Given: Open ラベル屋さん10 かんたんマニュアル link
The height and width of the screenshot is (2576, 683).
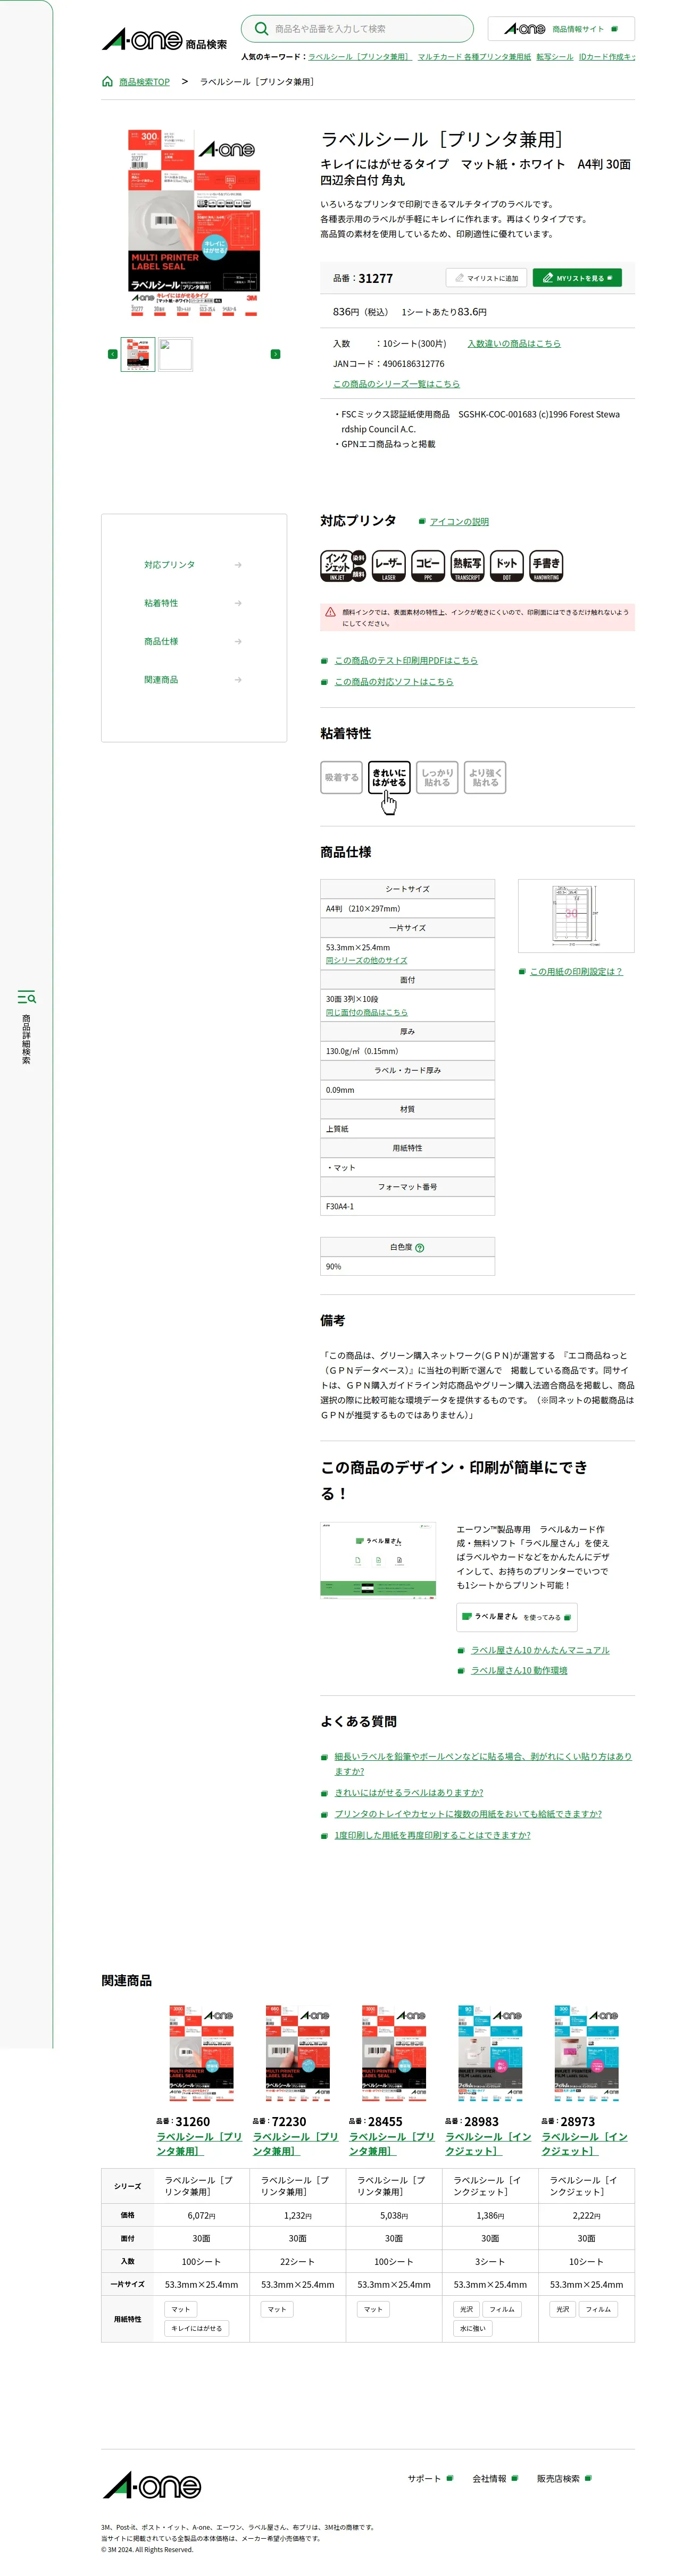Looking at the screenshot, I should pyautogui.click(x=540, y=1651).
